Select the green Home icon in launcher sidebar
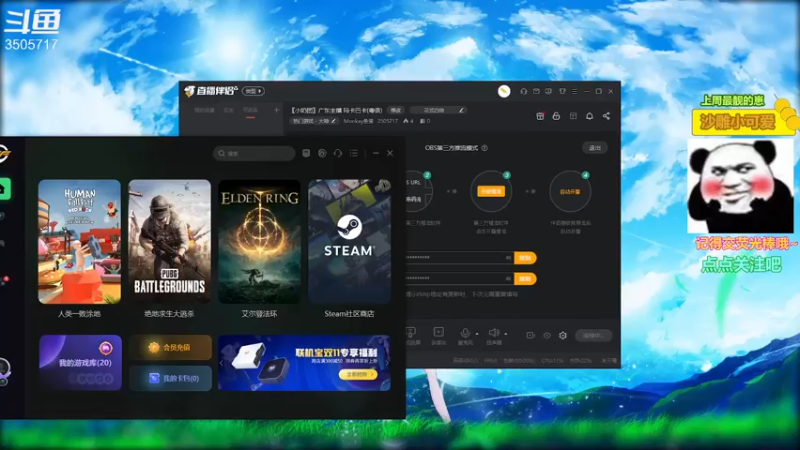This screenshot has width=800, height=450. 4,189
